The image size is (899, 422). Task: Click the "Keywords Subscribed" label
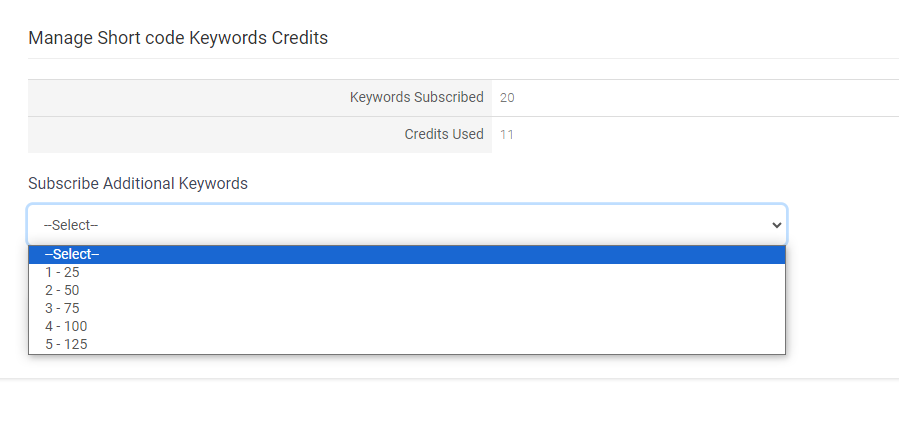coord(417,97)
